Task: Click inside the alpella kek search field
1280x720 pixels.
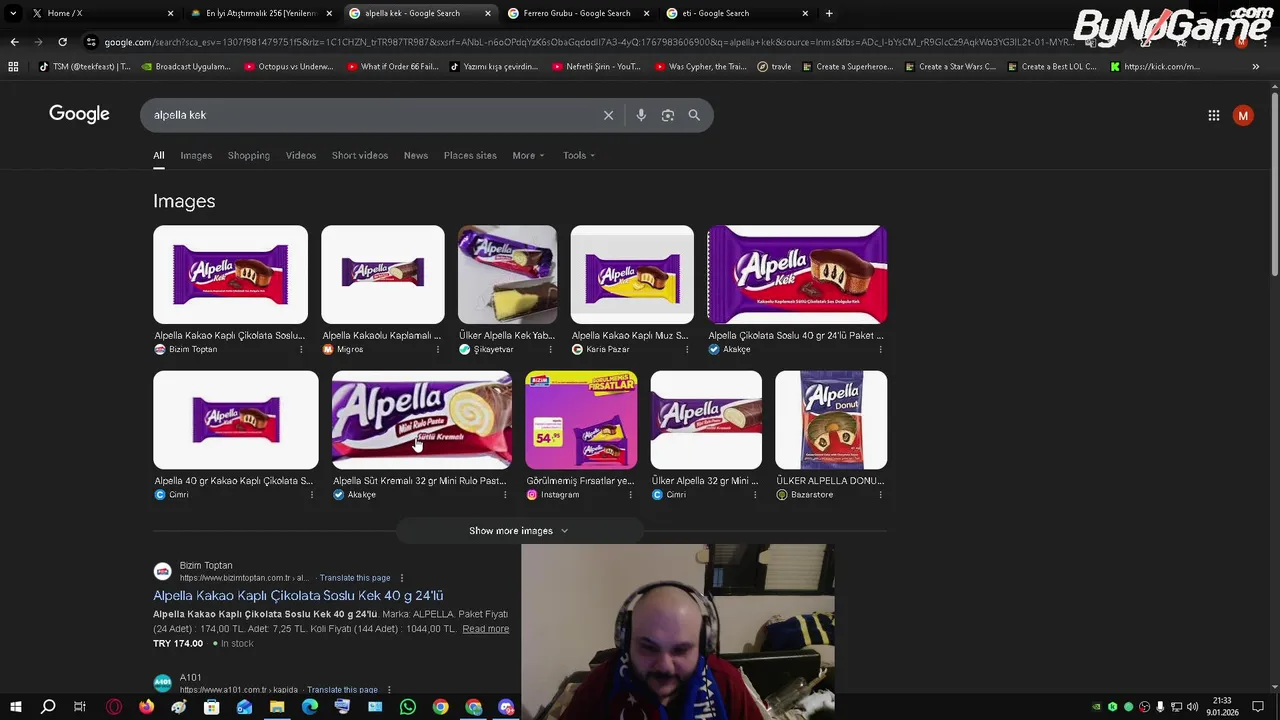Action: click(x=370, y=115)
